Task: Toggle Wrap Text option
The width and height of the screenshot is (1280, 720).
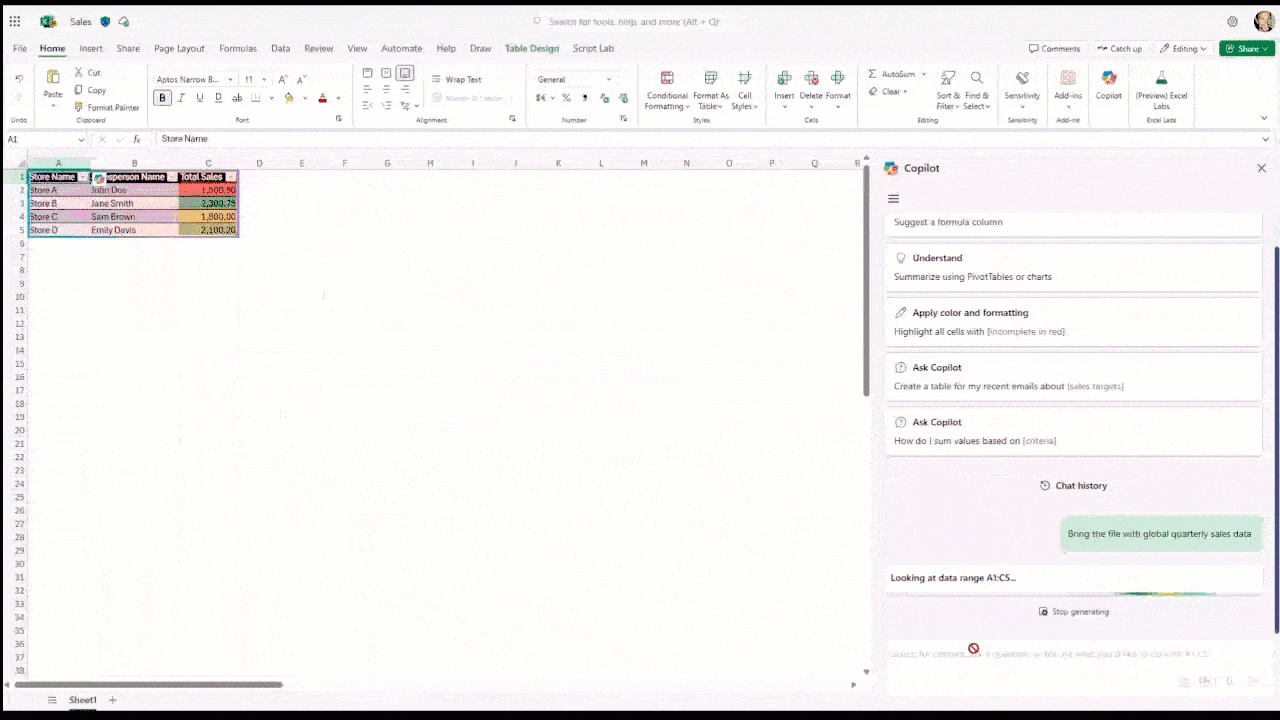Action: (456, 79)
